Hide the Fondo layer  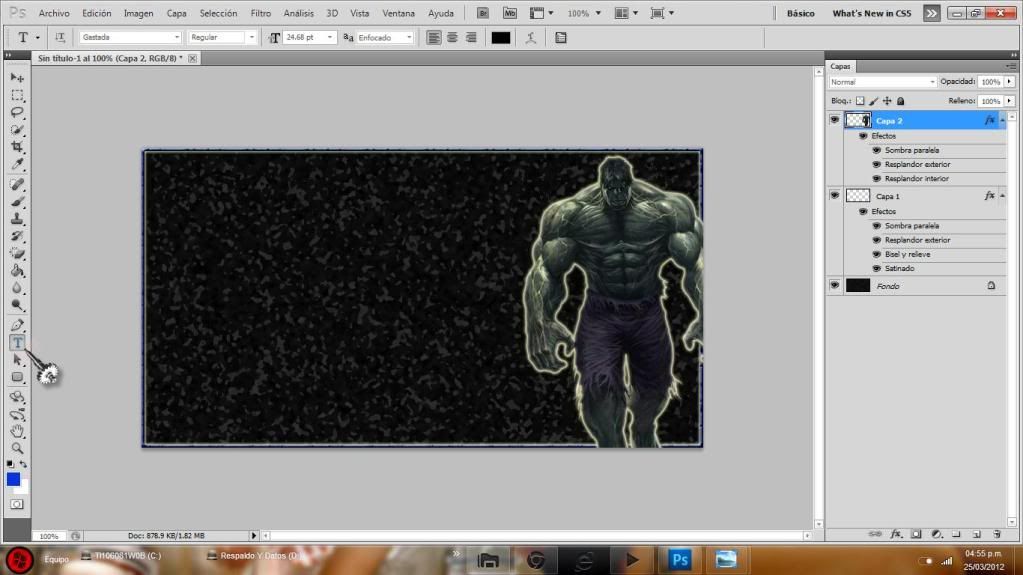tap(834, 285)
